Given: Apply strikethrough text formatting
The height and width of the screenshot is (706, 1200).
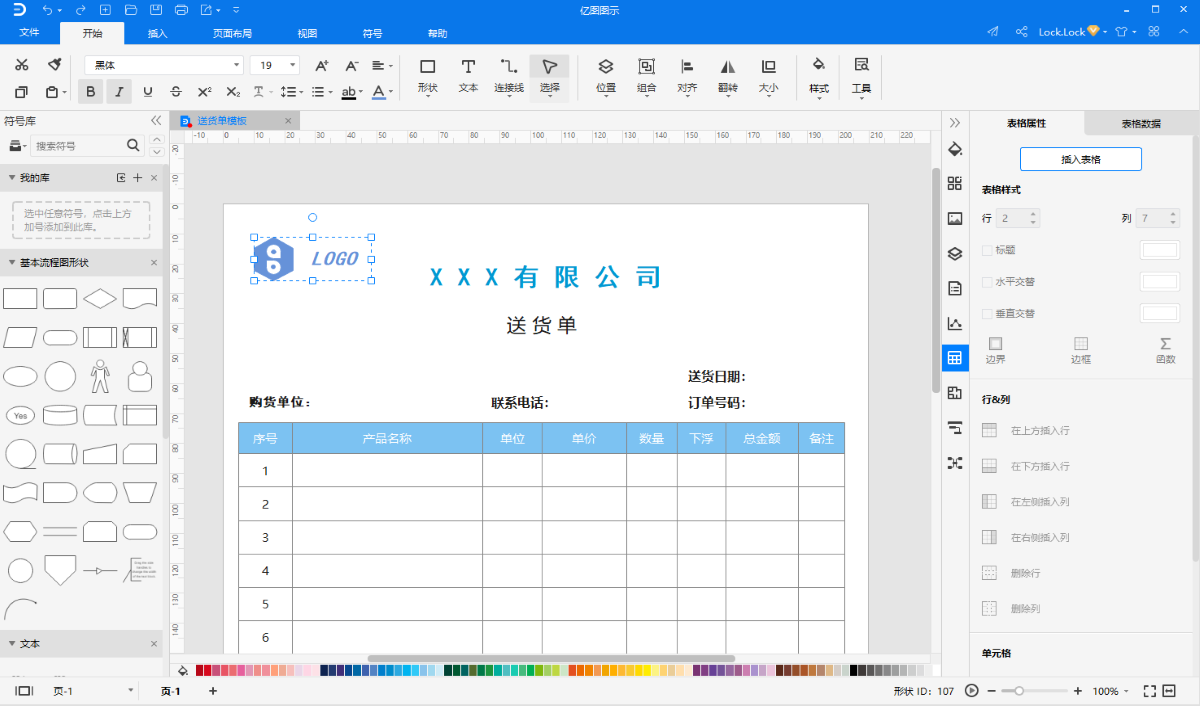Looking at the screenshot, I should 176,92.
